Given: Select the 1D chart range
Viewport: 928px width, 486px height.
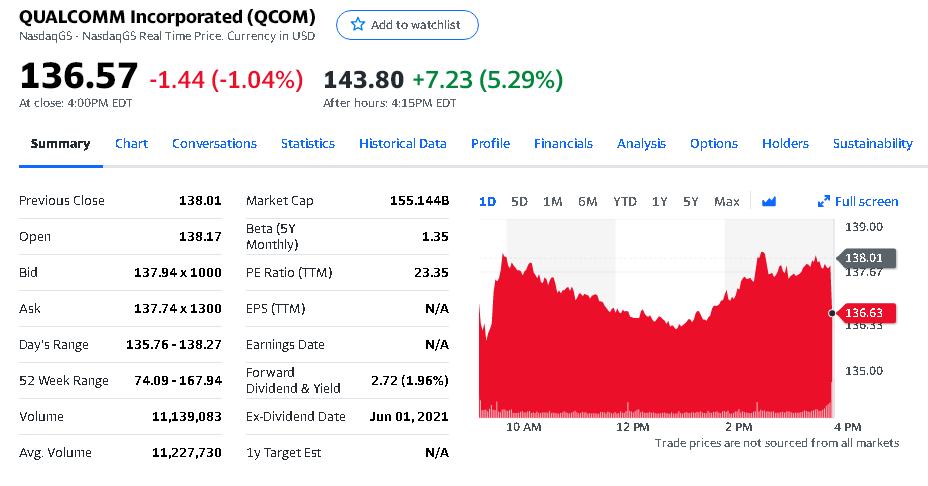Looking at the screenshot, I should click(487, 202).
